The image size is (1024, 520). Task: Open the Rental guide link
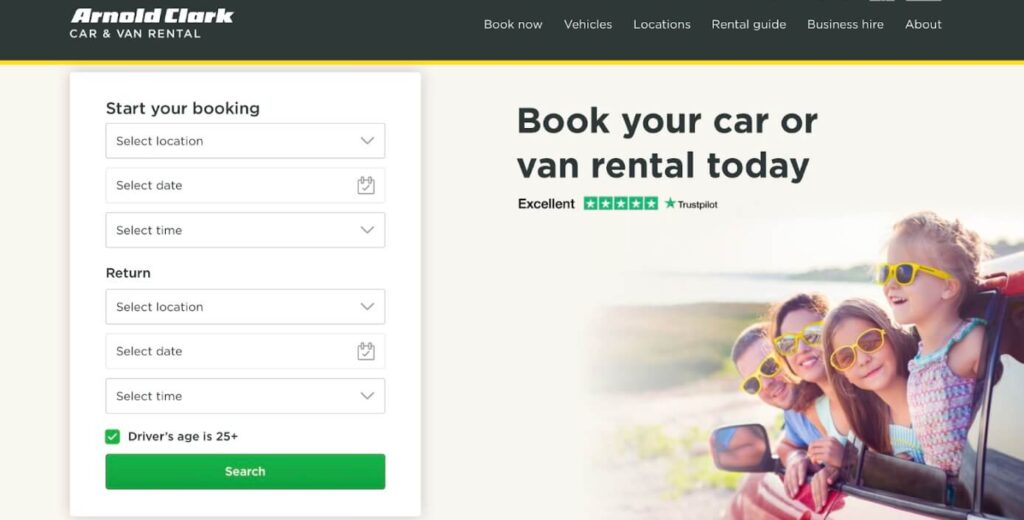click(748, 24)
